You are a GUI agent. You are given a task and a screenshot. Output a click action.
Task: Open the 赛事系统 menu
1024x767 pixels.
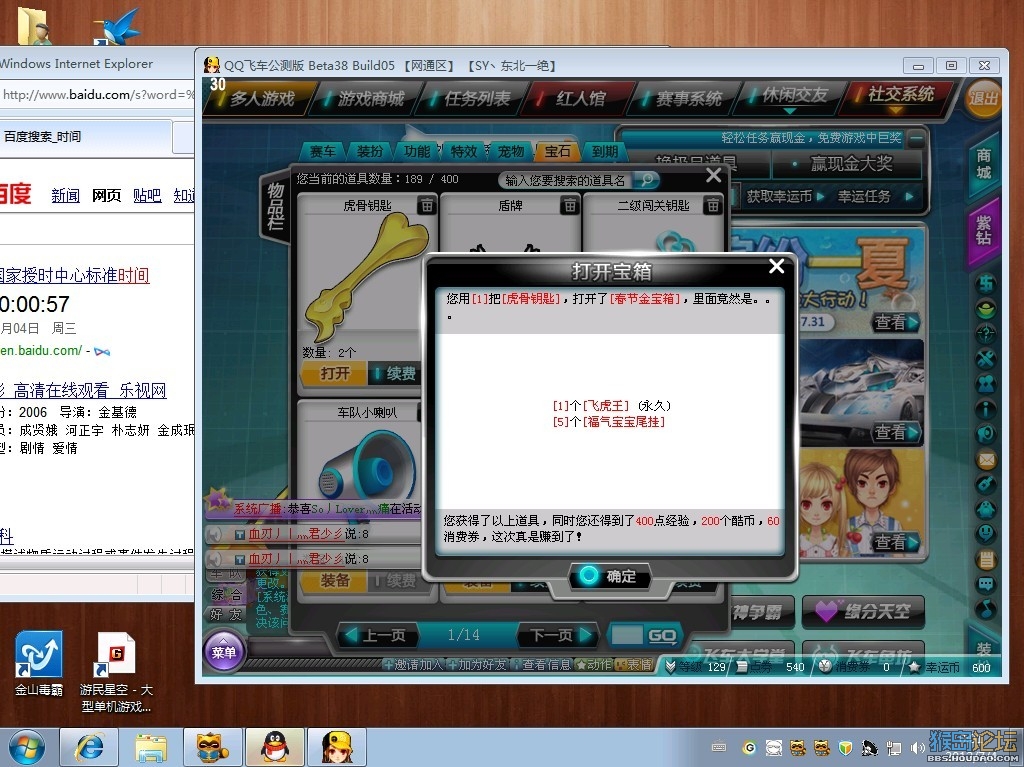[683, 99]
